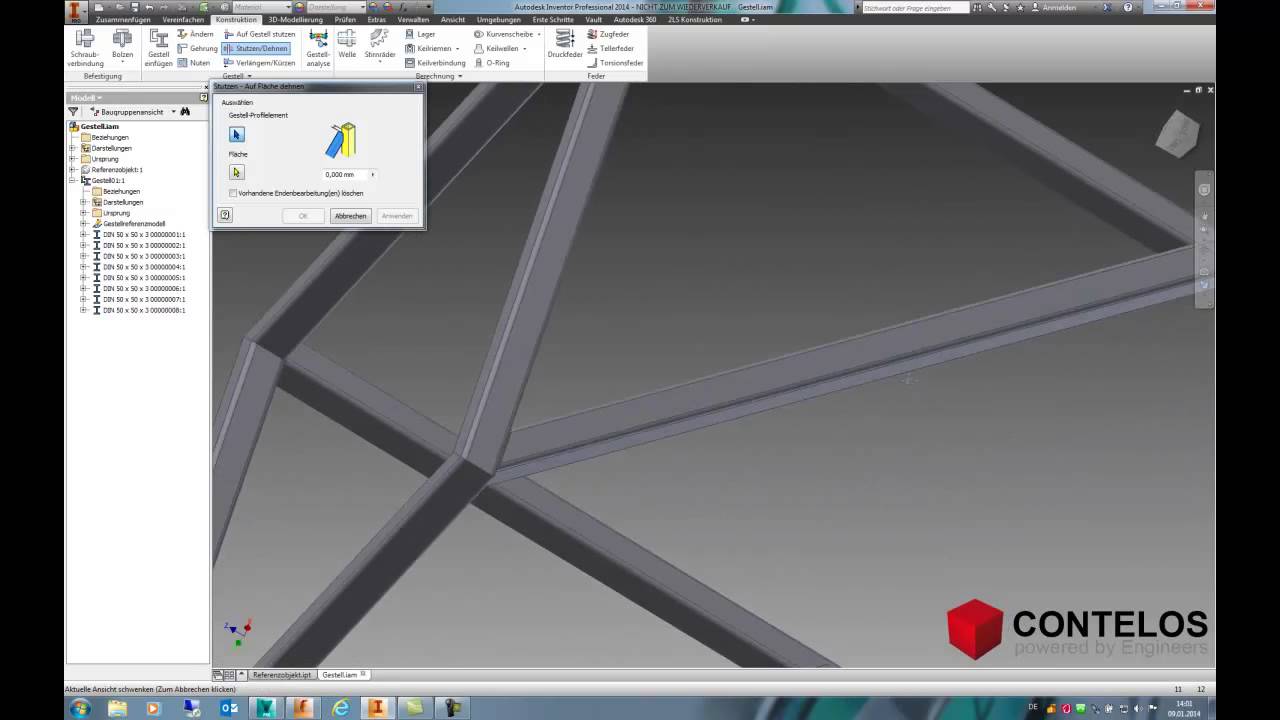Choose the Ändern frame tool
Image resolution: width=1280 pixels, height=720 pixels.
tap(195, 34)
